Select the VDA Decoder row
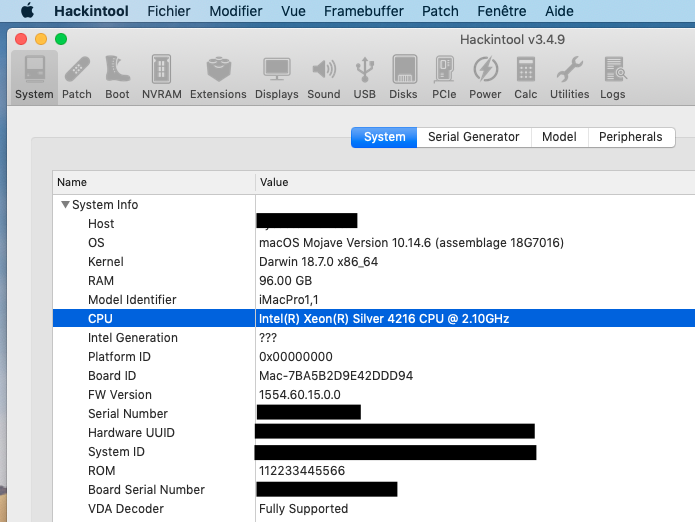 point(374,509)
